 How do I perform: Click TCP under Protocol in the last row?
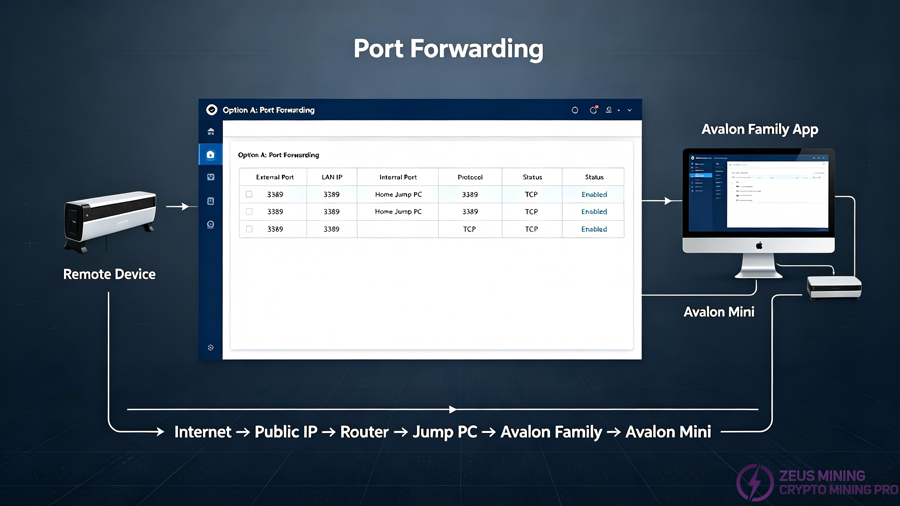point(470,229)
